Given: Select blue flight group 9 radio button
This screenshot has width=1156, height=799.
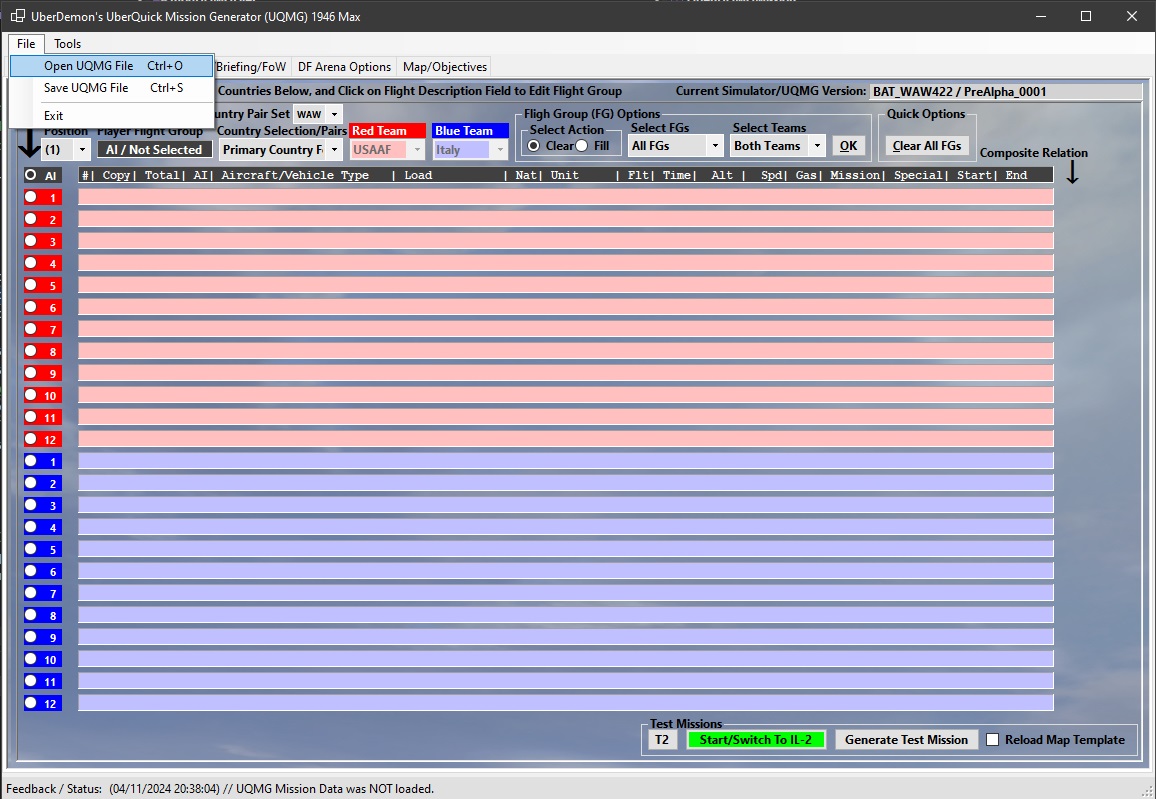Looking at the screenshot, I should coord(30,637).
